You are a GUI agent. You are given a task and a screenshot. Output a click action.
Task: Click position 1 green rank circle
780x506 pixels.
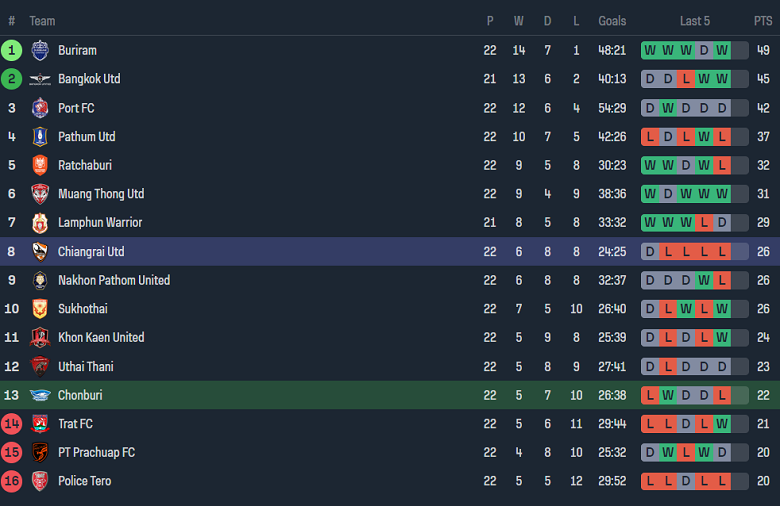coord(12,50)
